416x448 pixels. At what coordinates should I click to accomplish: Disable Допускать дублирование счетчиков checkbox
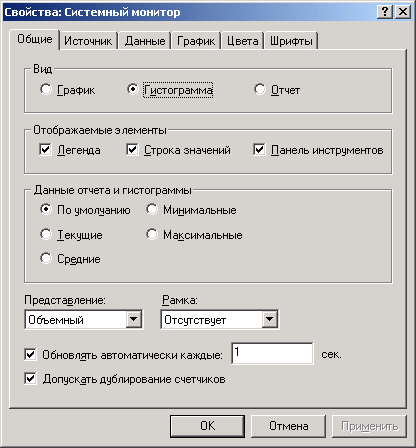[x=30, y=379]
